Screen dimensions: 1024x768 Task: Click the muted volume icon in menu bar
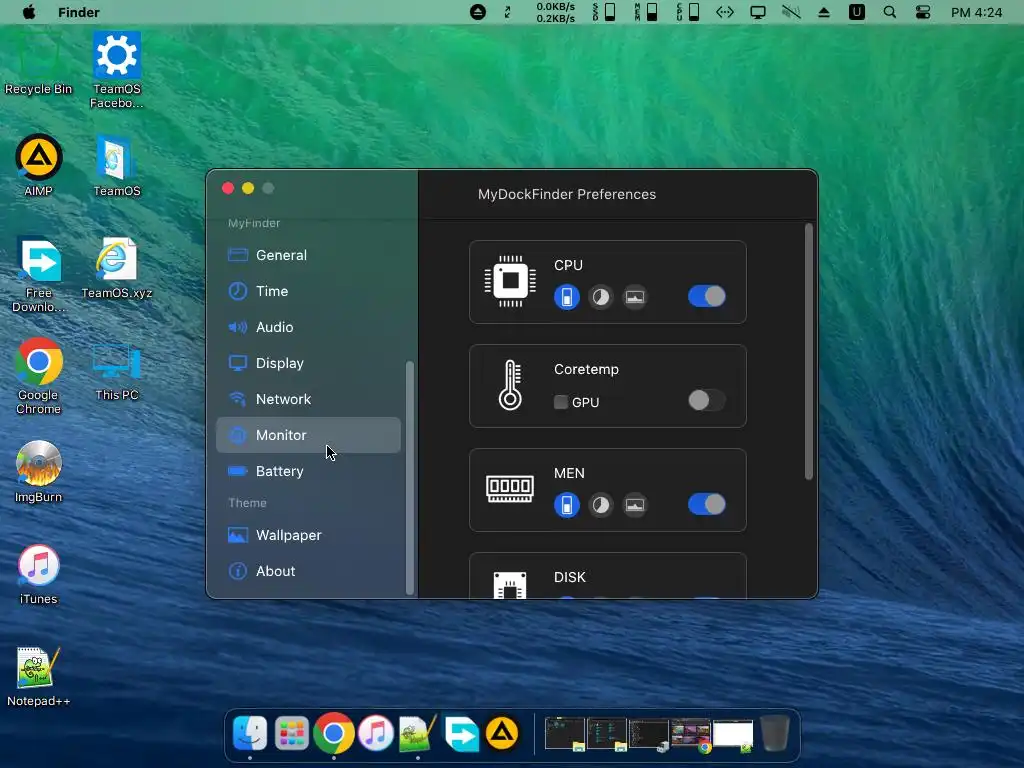pos(791,12)
